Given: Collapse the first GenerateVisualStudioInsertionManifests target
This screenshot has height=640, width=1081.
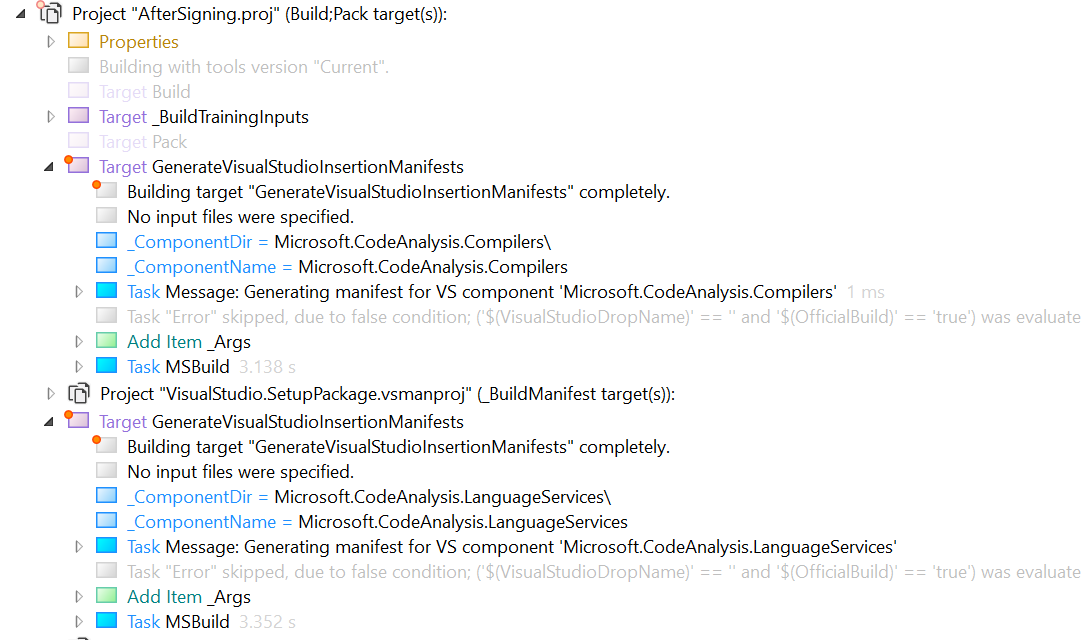Looking at the screenshot, I should point(50,166).
